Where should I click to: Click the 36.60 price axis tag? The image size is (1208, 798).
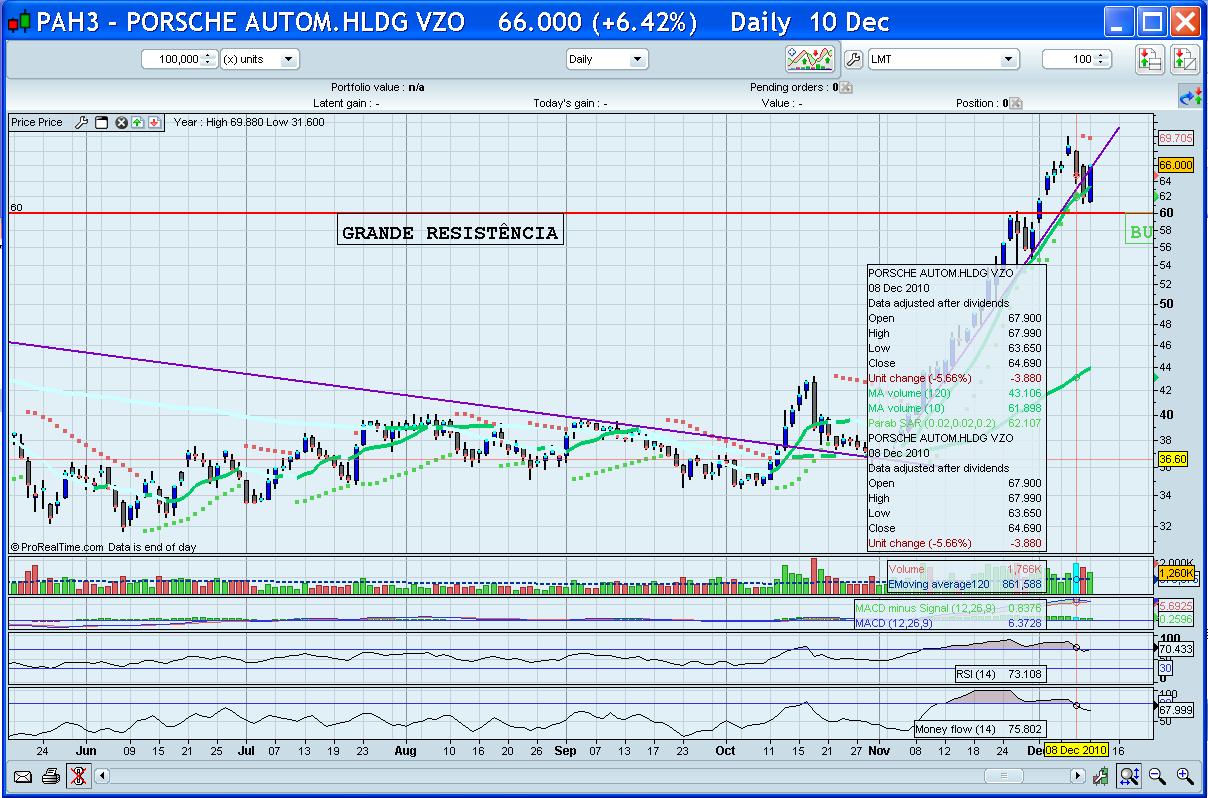(1172, 459)
